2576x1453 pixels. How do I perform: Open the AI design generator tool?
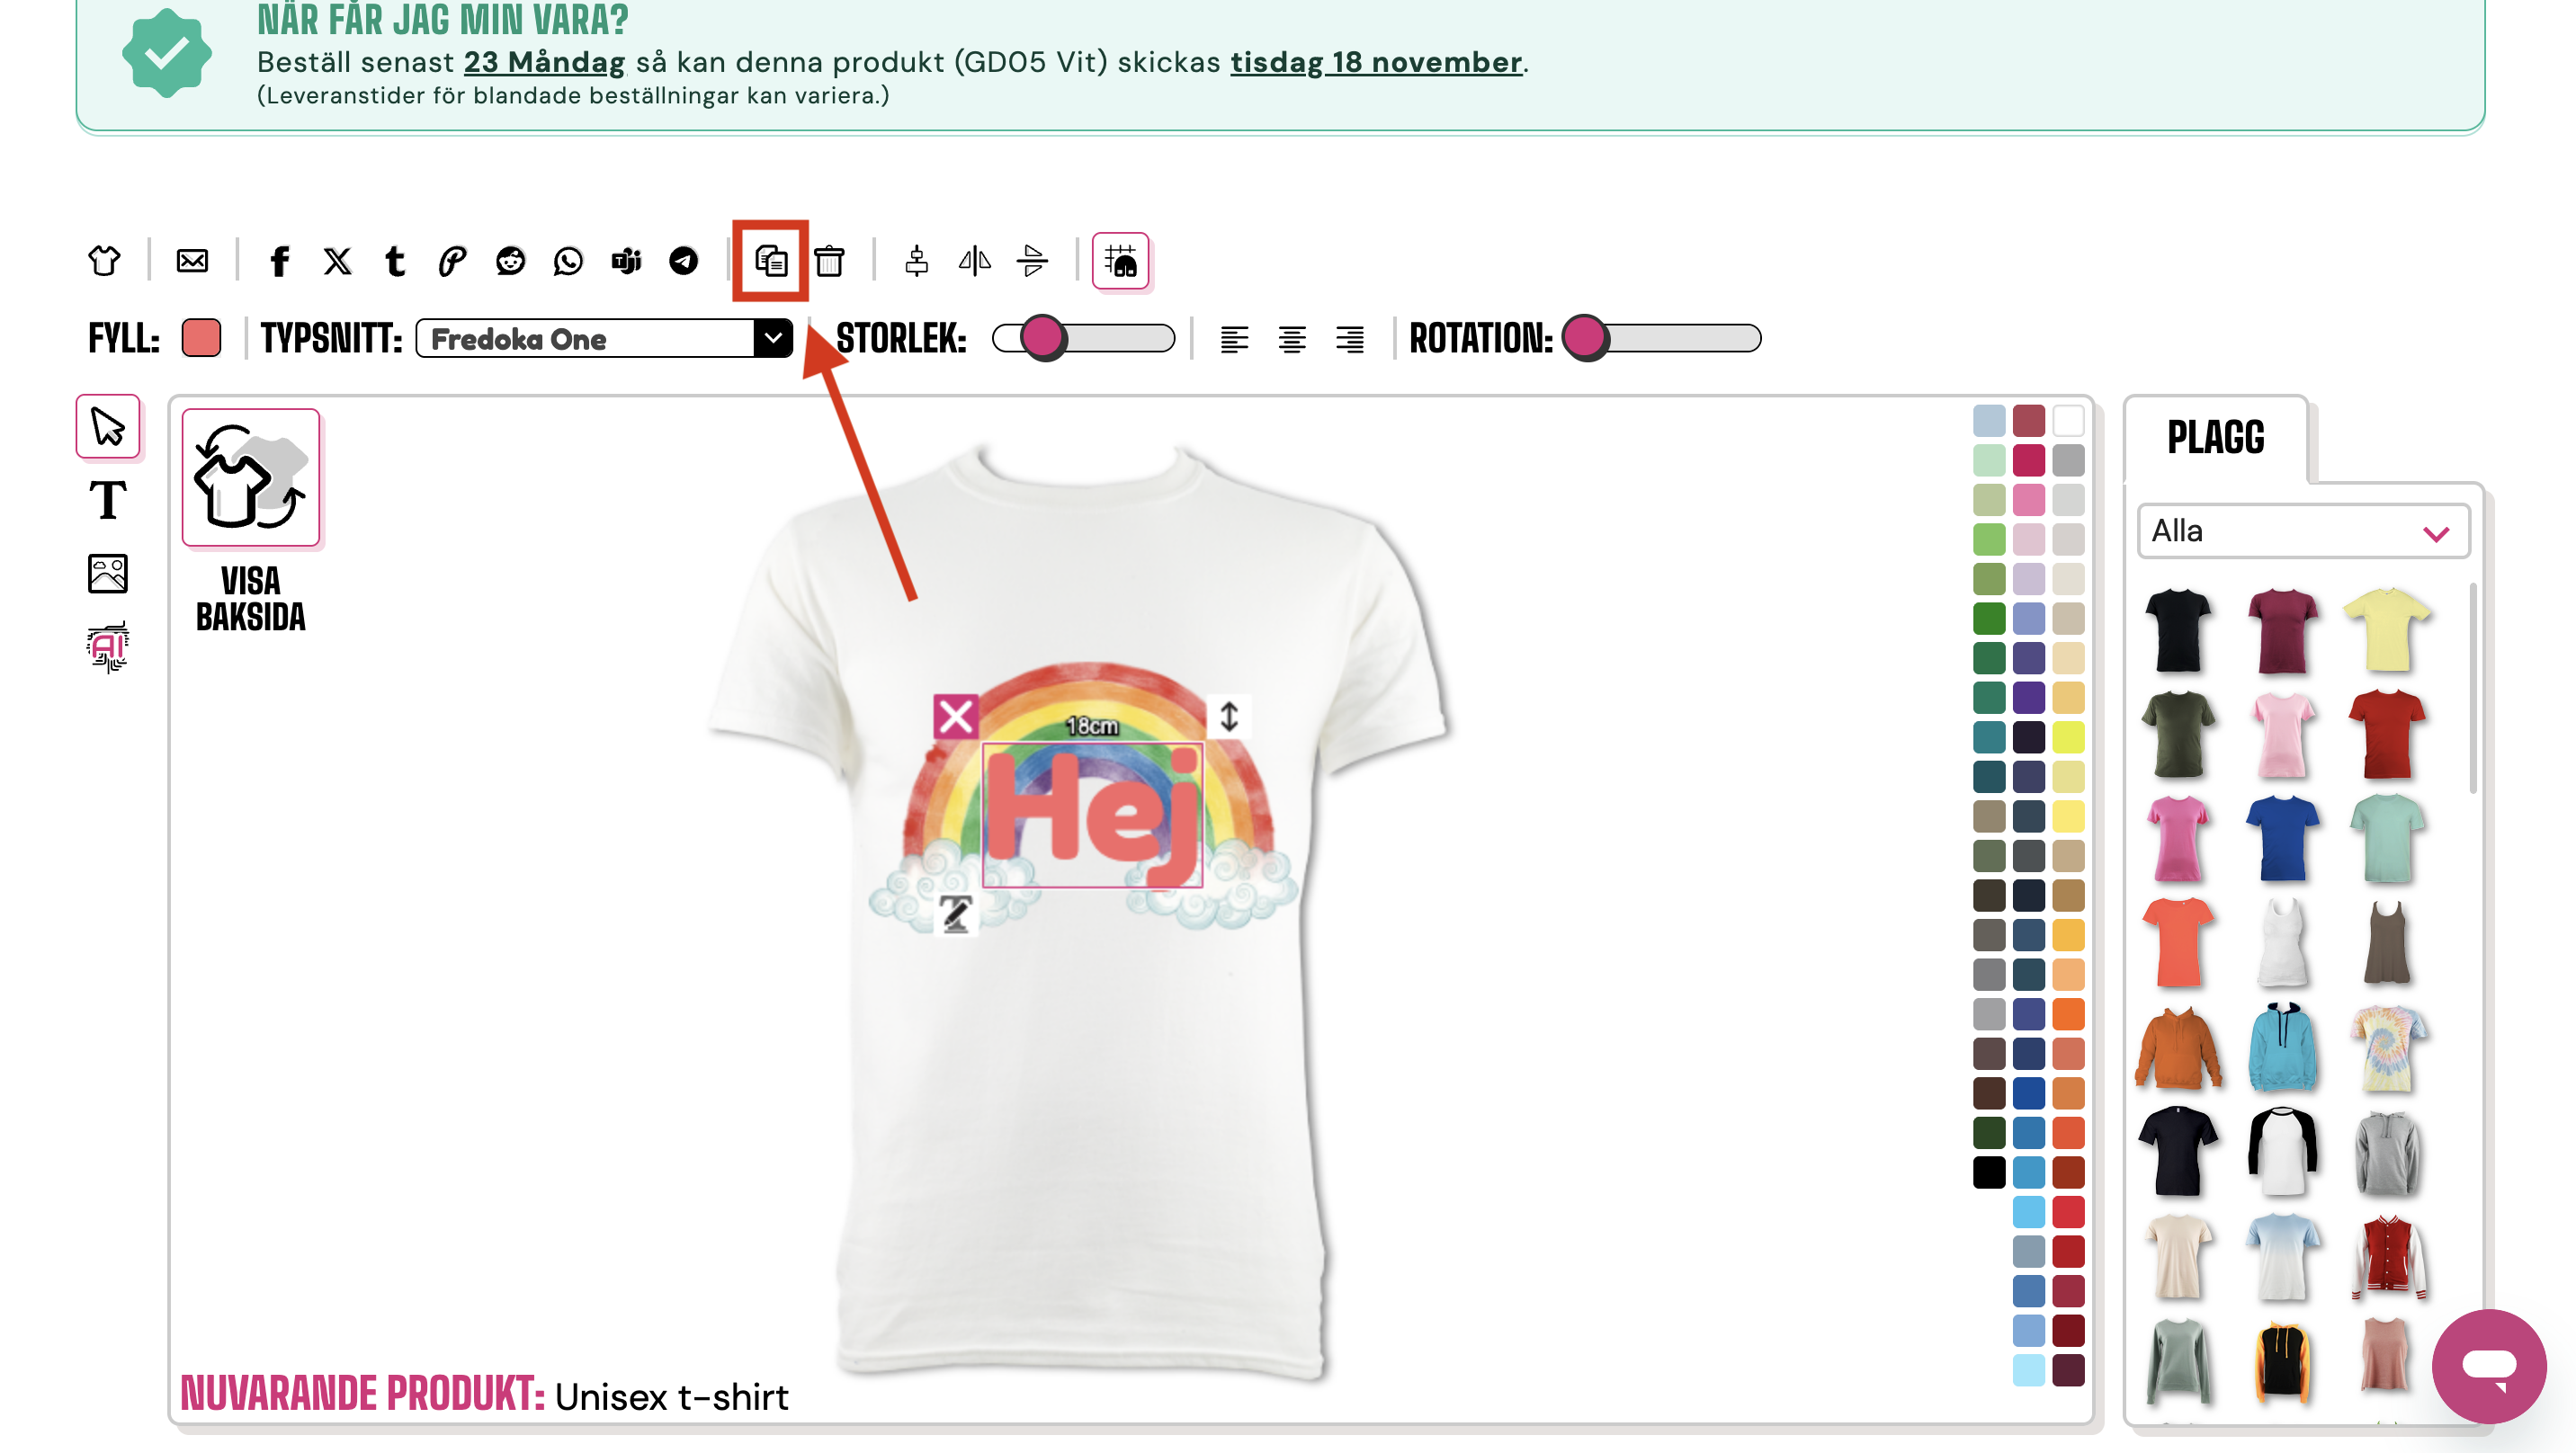(x=108, y=647)
